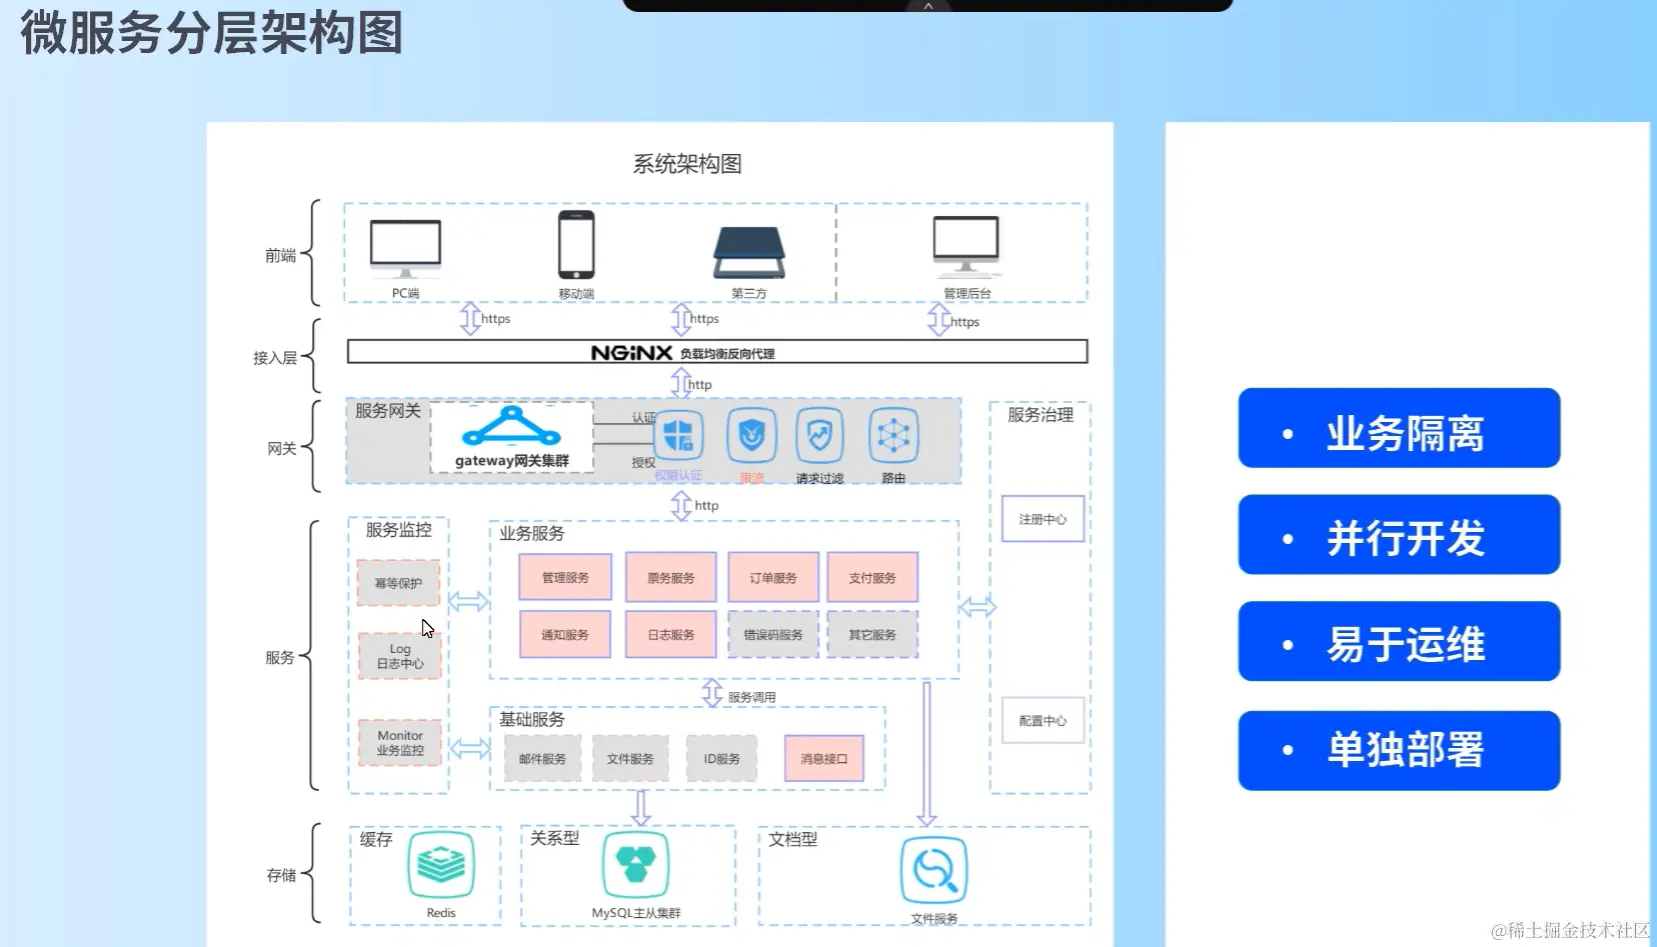Select the 请求过滤 shield-check icon
The height and width of the screenshot is (947, 1657).
820,436
